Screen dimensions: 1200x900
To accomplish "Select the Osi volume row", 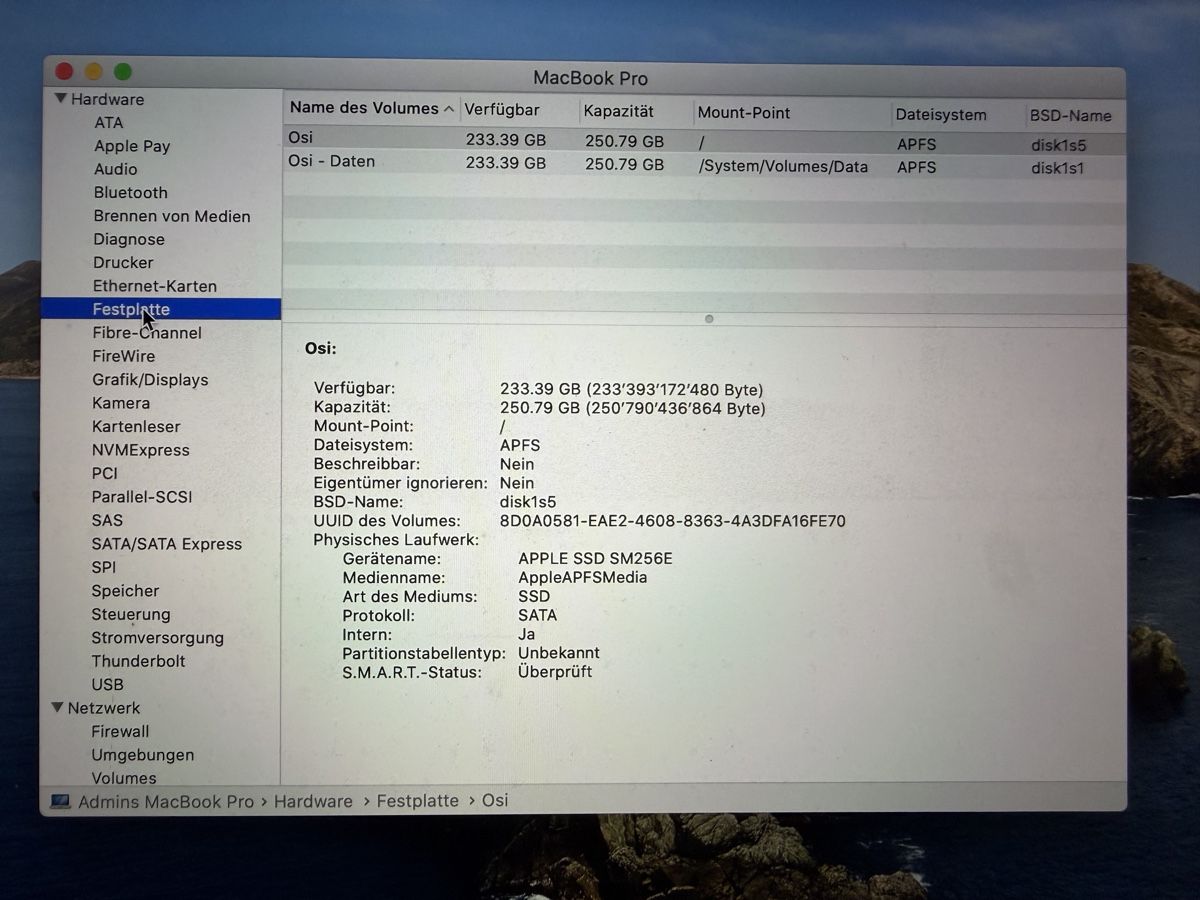I will tap(704, 141).
